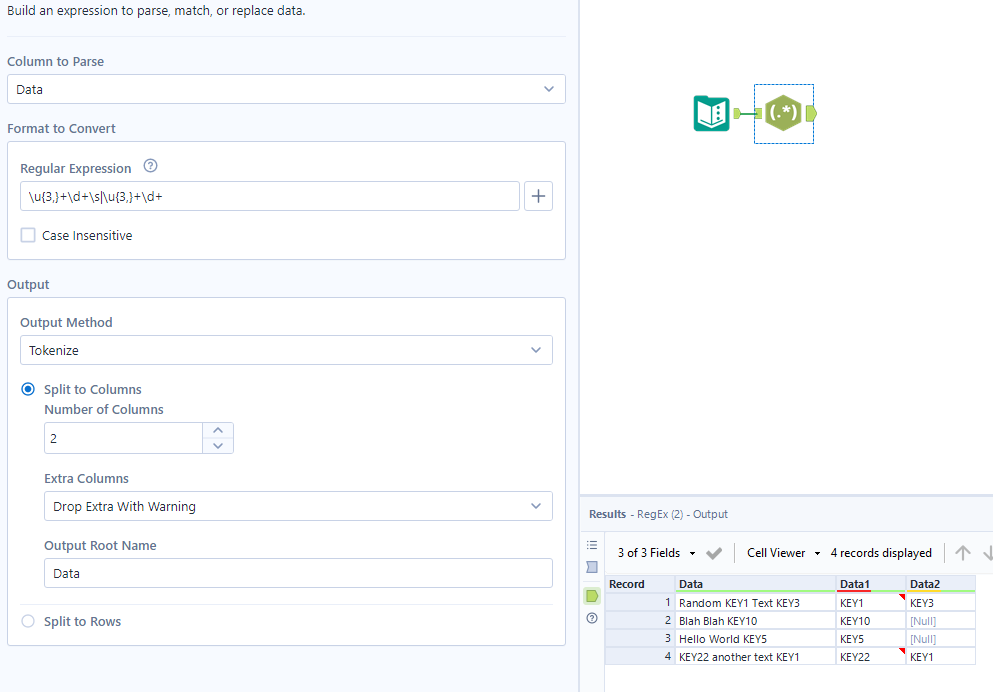Select the [Null] cell in record 2
This screenshot has width=993, height=692.
coord(941,621)
